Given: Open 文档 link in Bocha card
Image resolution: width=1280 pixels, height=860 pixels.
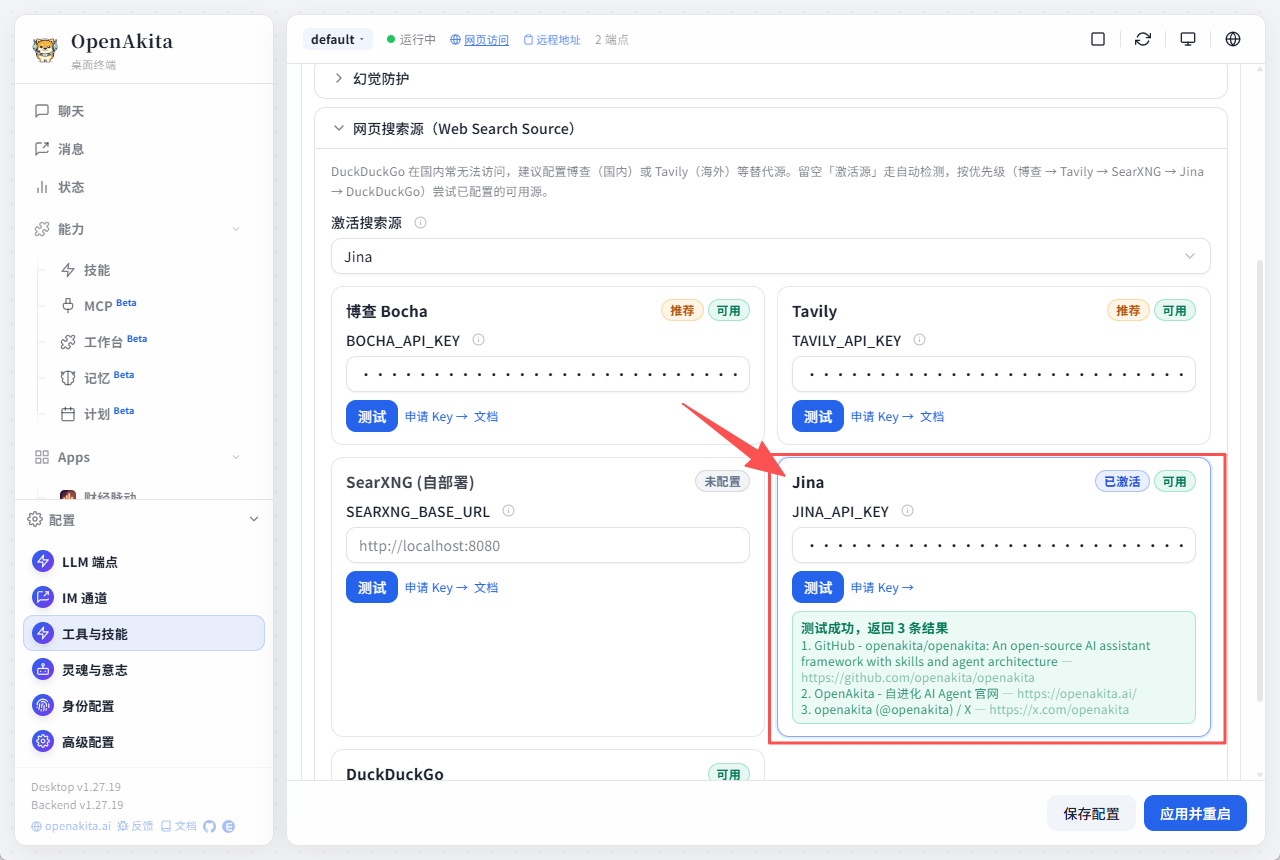Looking at the screenshot, I should click(x=486, y=417).
